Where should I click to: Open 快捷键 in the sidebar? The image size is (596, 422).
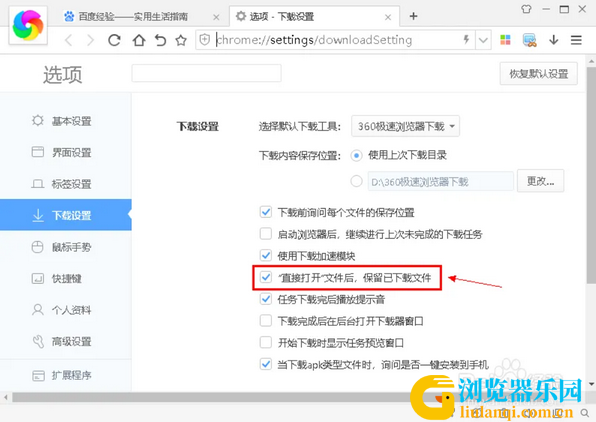click(x=66, y=279)
